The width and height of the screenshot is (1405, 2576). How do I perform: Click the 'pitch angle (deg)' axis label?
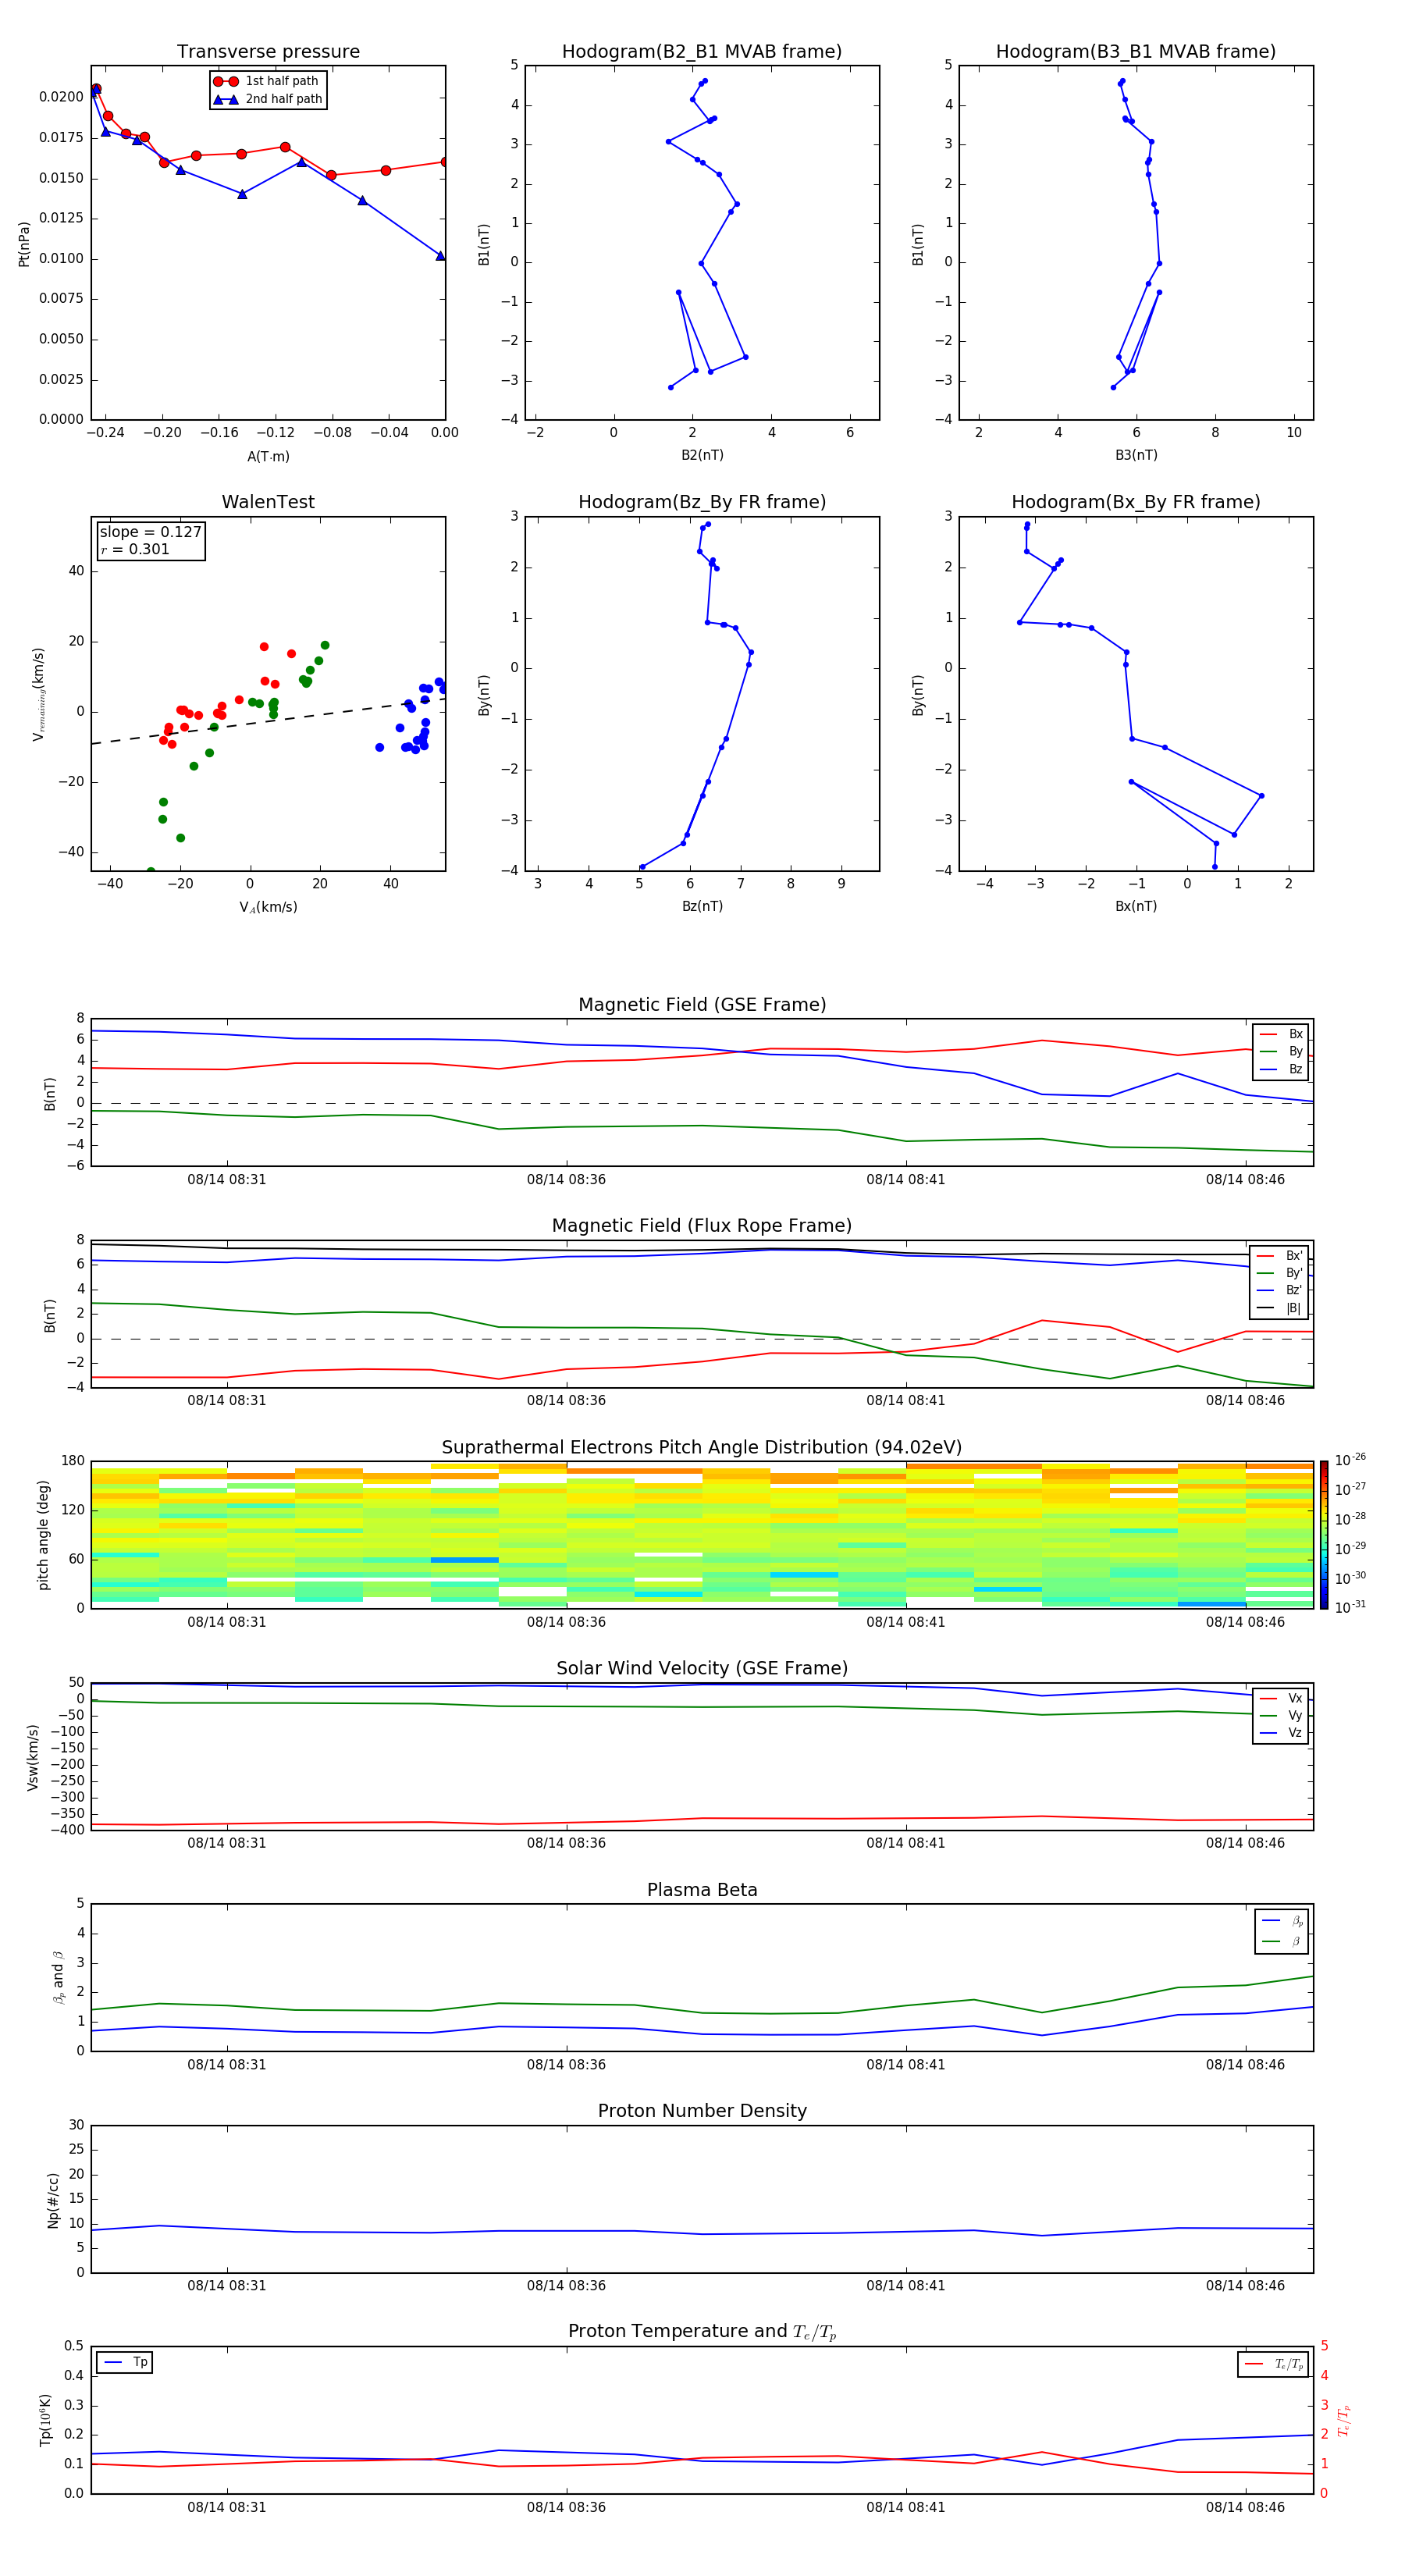tap(43, 1534)
